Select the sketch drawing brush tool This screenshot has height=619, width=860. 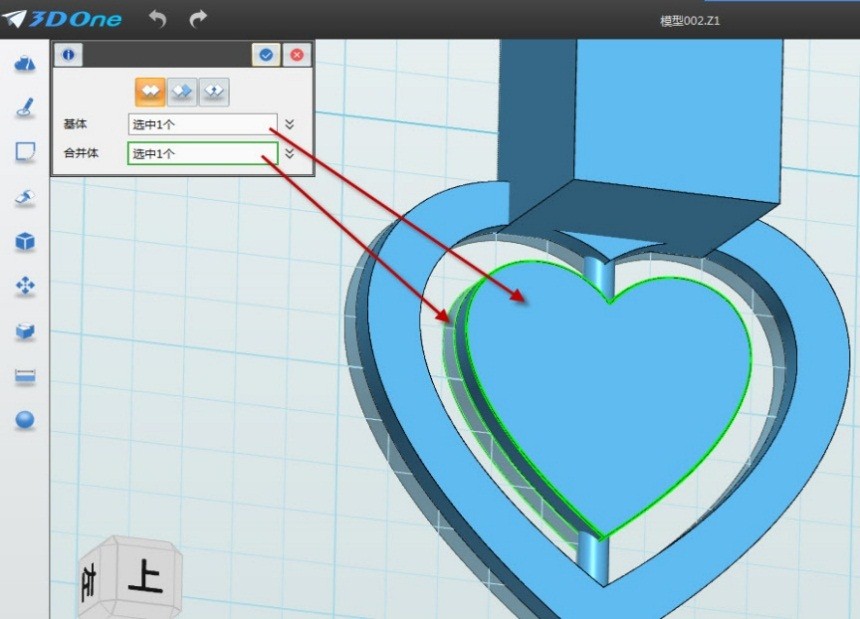point(25,107)
